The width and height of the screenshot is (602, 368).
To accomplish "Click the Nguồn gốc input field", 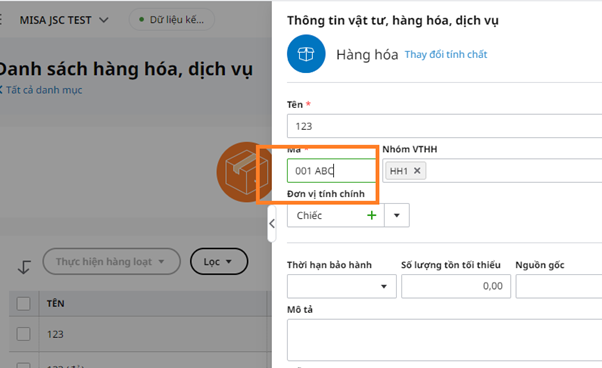I will (559, 286).
